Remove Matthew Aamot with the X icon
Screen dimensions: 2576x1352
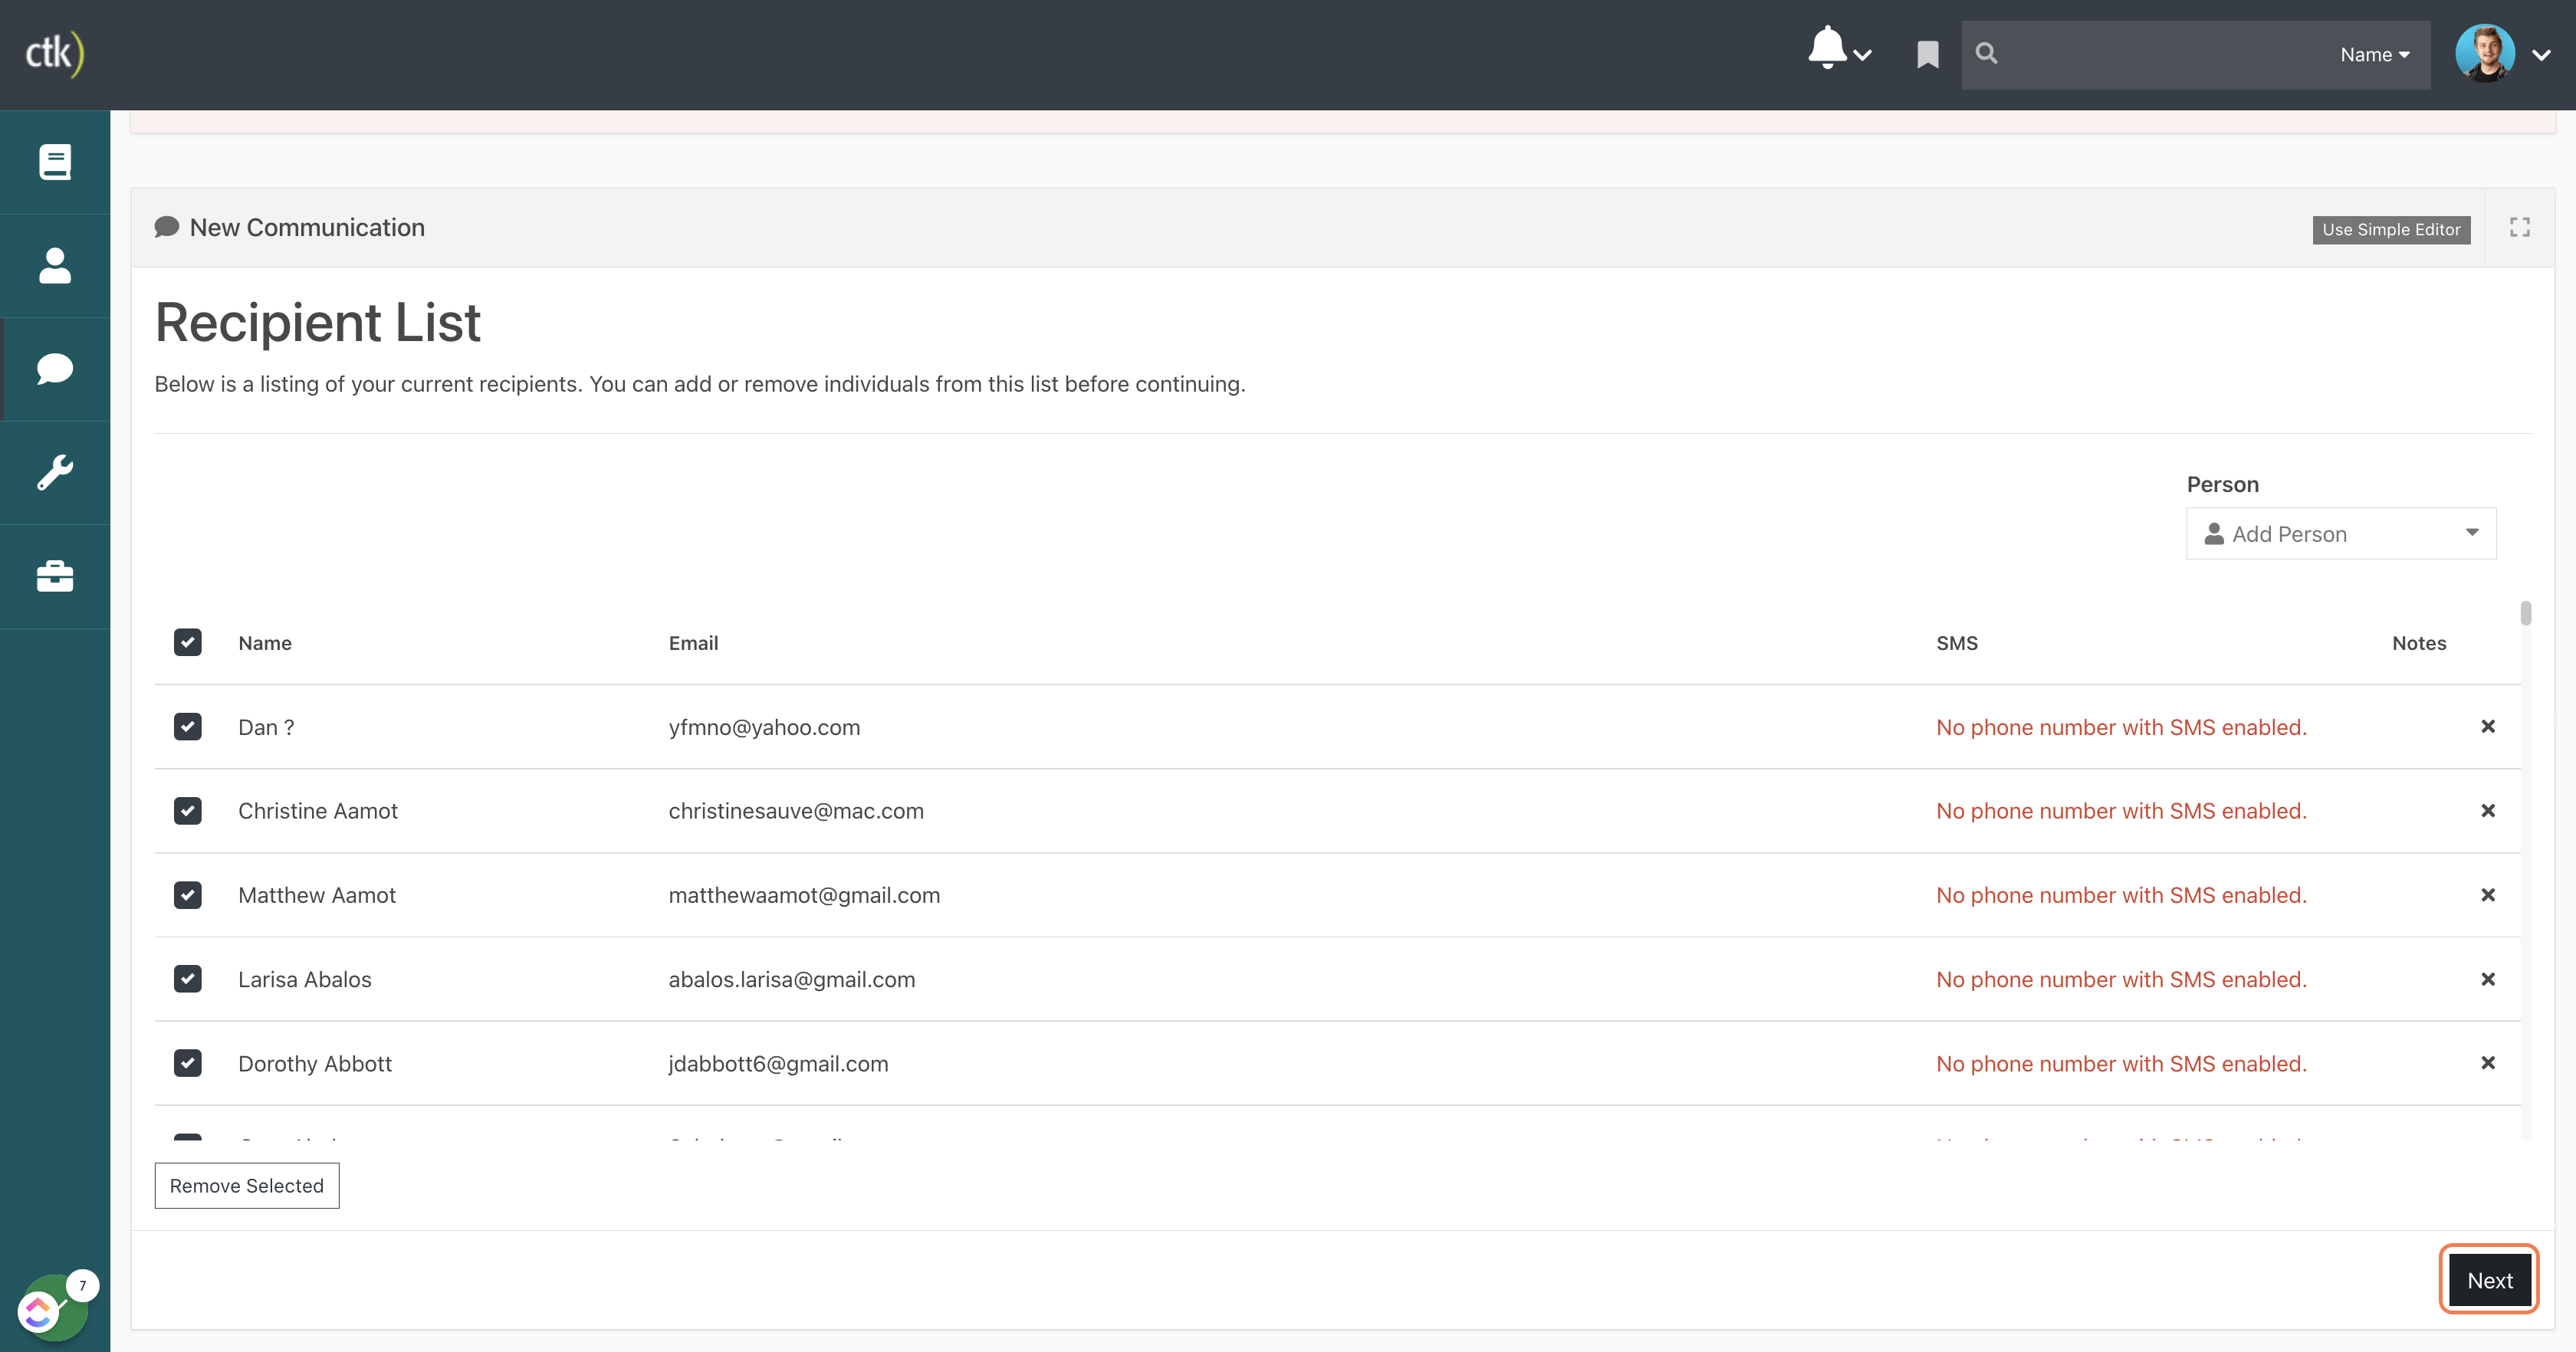[x=2487, y=895]
